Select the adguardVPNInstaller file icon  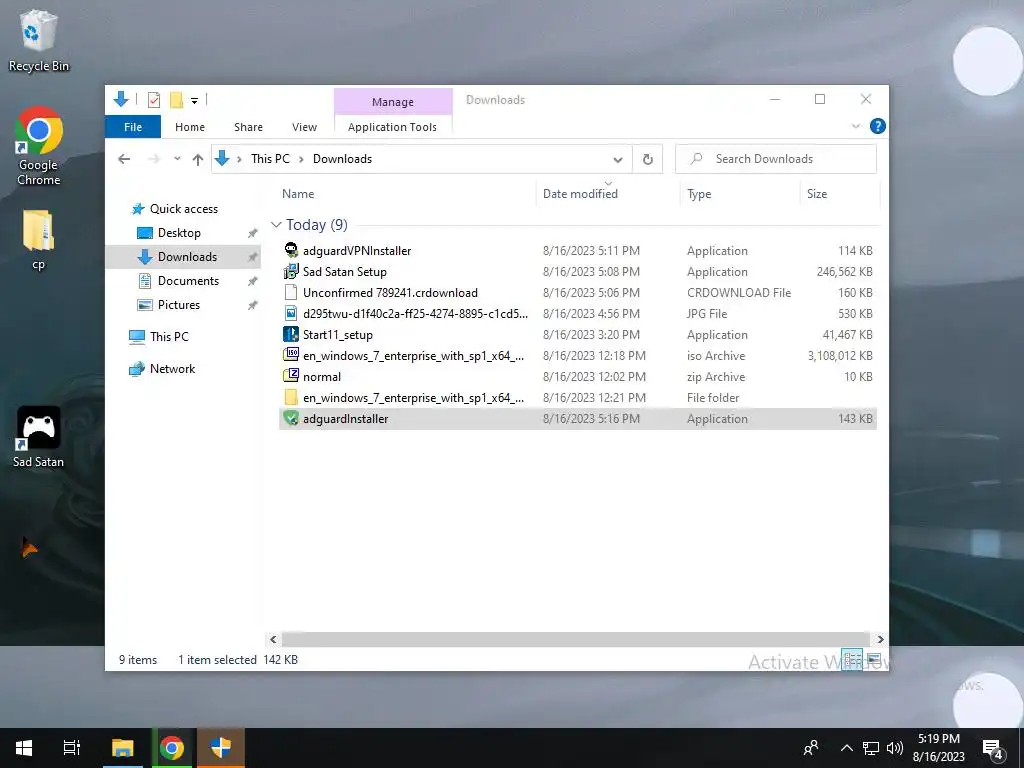tap(291, 250)
